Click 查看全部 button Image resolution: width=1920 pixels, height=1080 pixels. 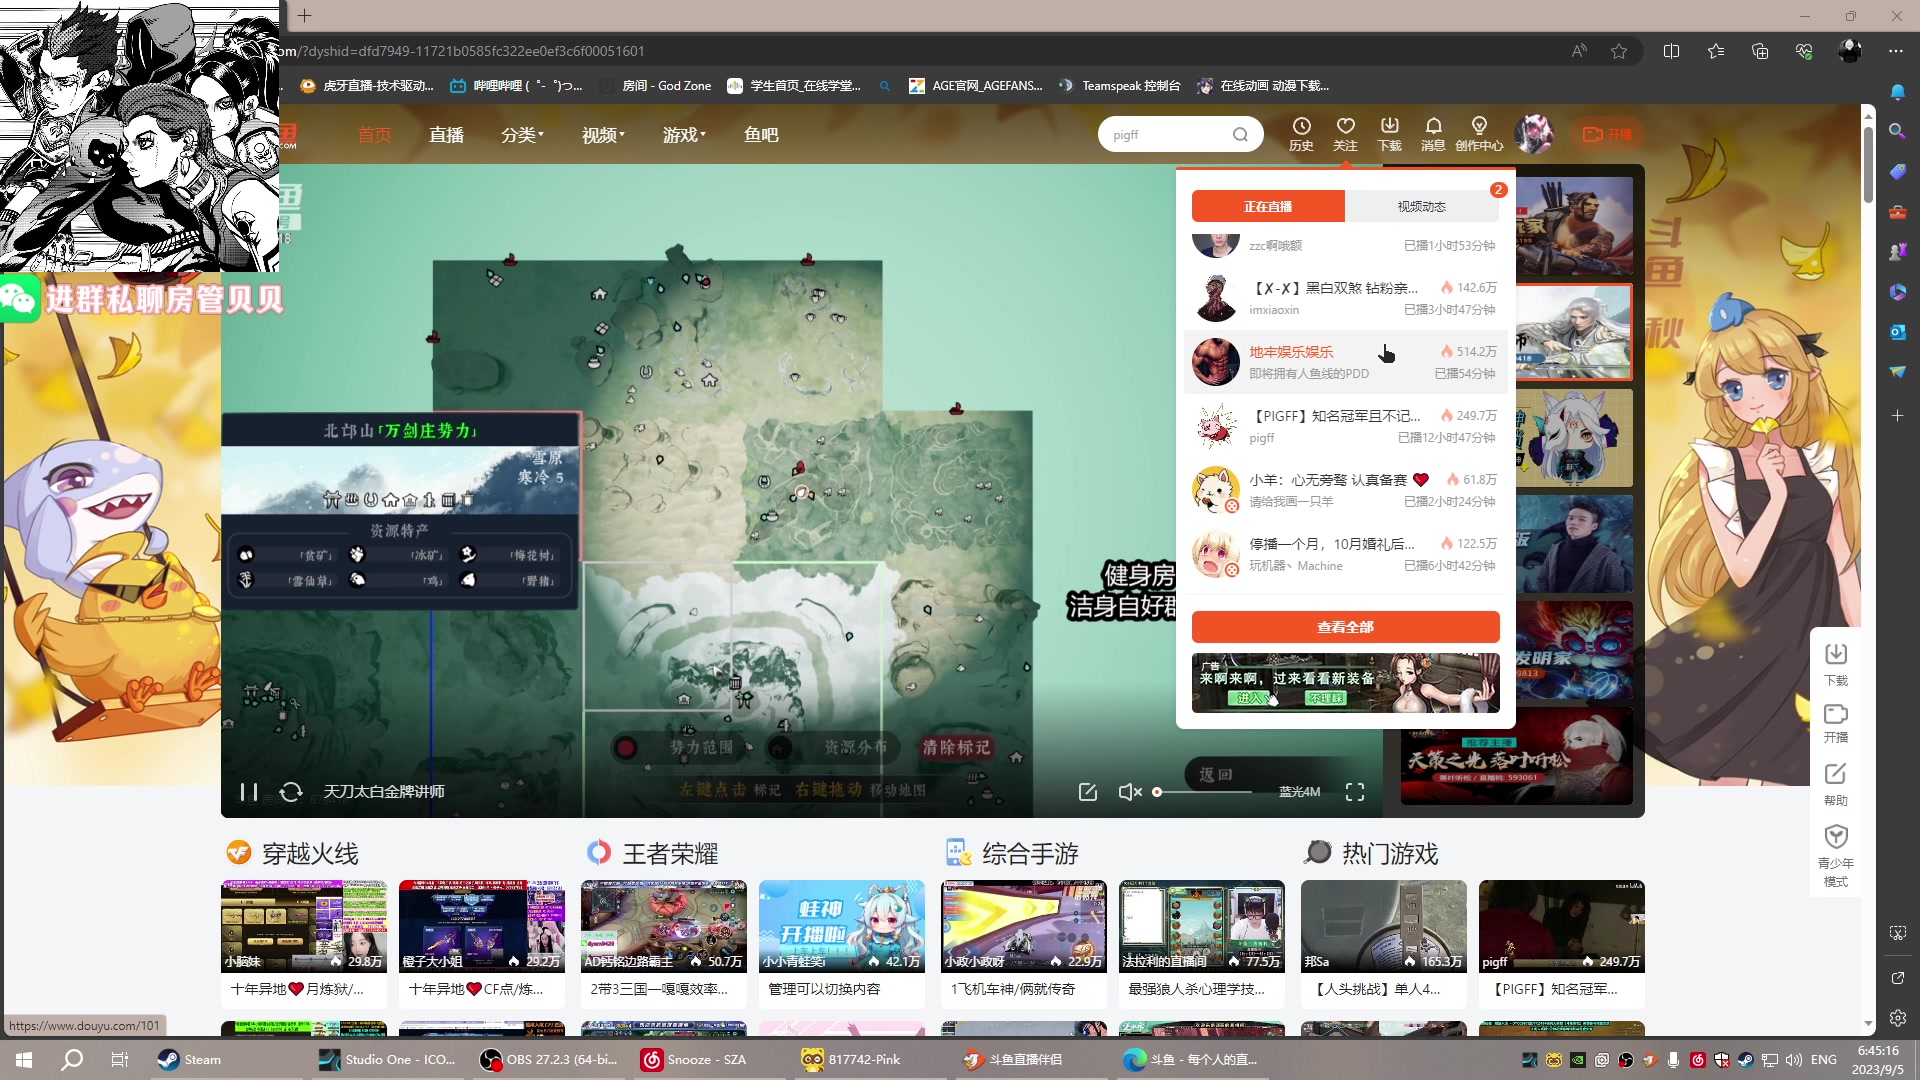pyautogui.click(x=1345, y=627)
